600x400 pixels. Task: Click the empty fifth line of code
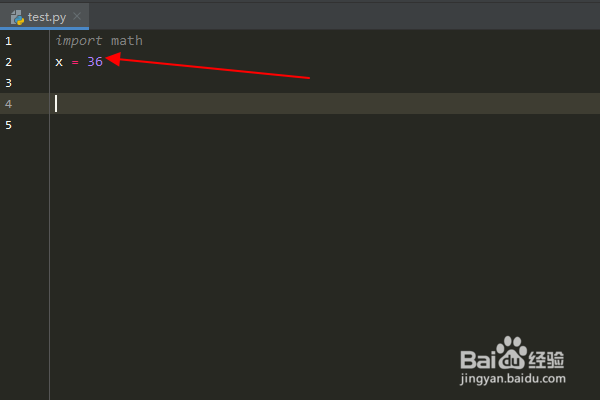click(324, 125)
